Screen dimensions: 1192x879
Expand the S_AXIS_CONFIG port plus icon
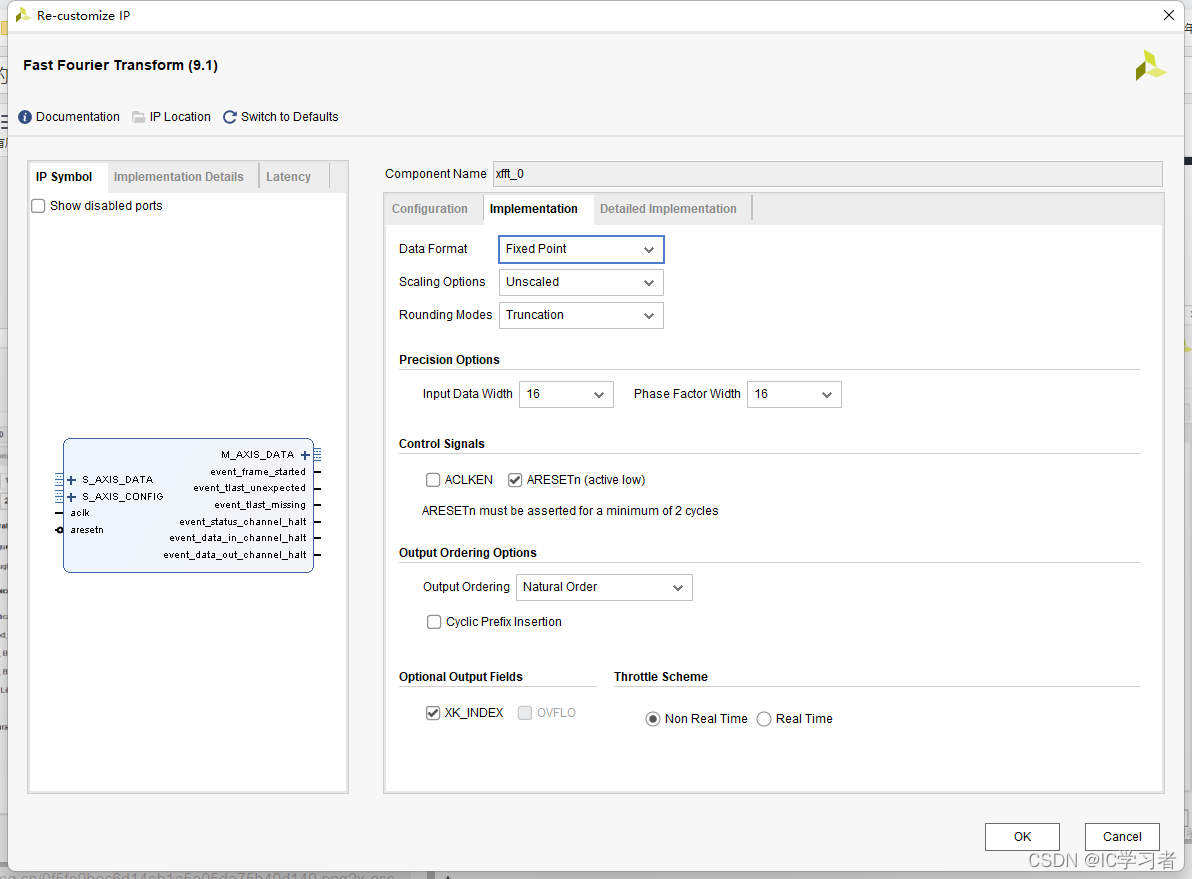click(71, 497)
